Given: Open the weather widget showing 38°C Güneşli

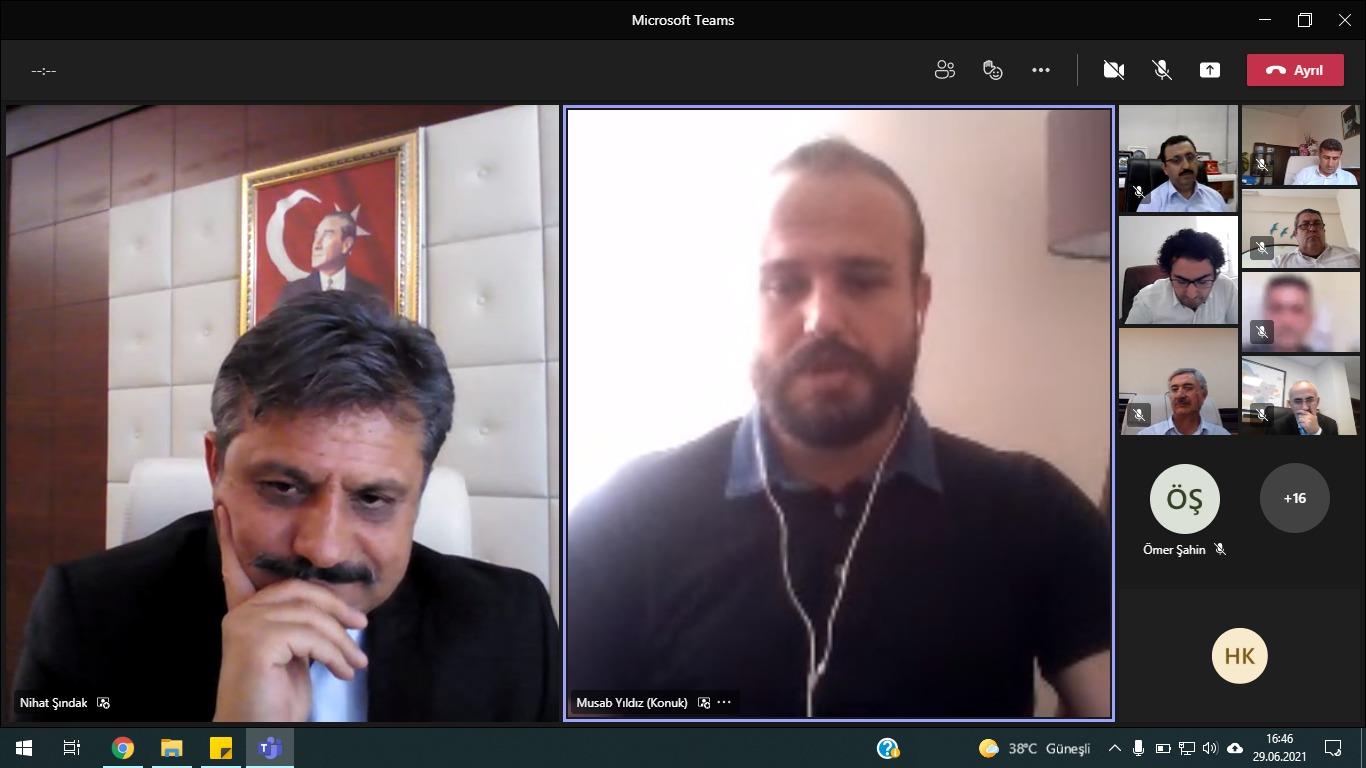Looking at the screenshot, I should pos(1034,748).
